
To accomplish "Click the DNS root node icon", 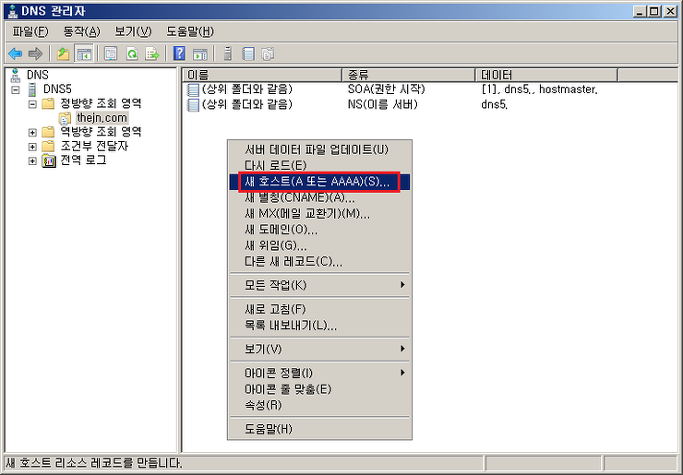I will coord(16,75).
